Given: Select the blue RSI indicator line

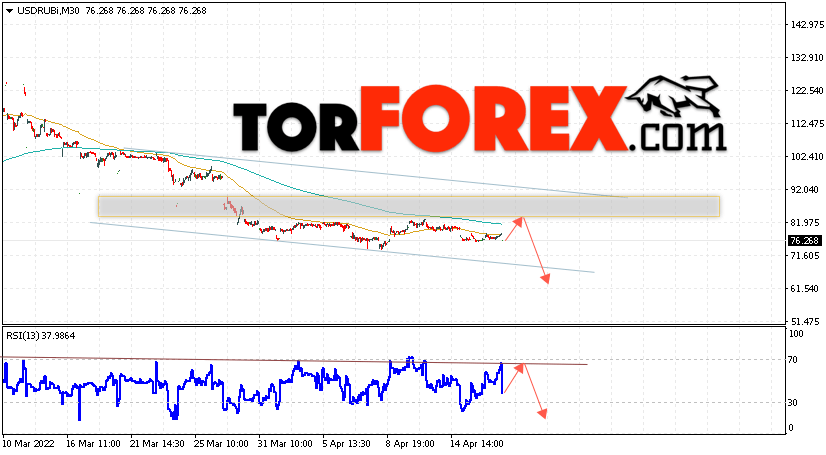Looking at the screenshot, I should [253, 389].
